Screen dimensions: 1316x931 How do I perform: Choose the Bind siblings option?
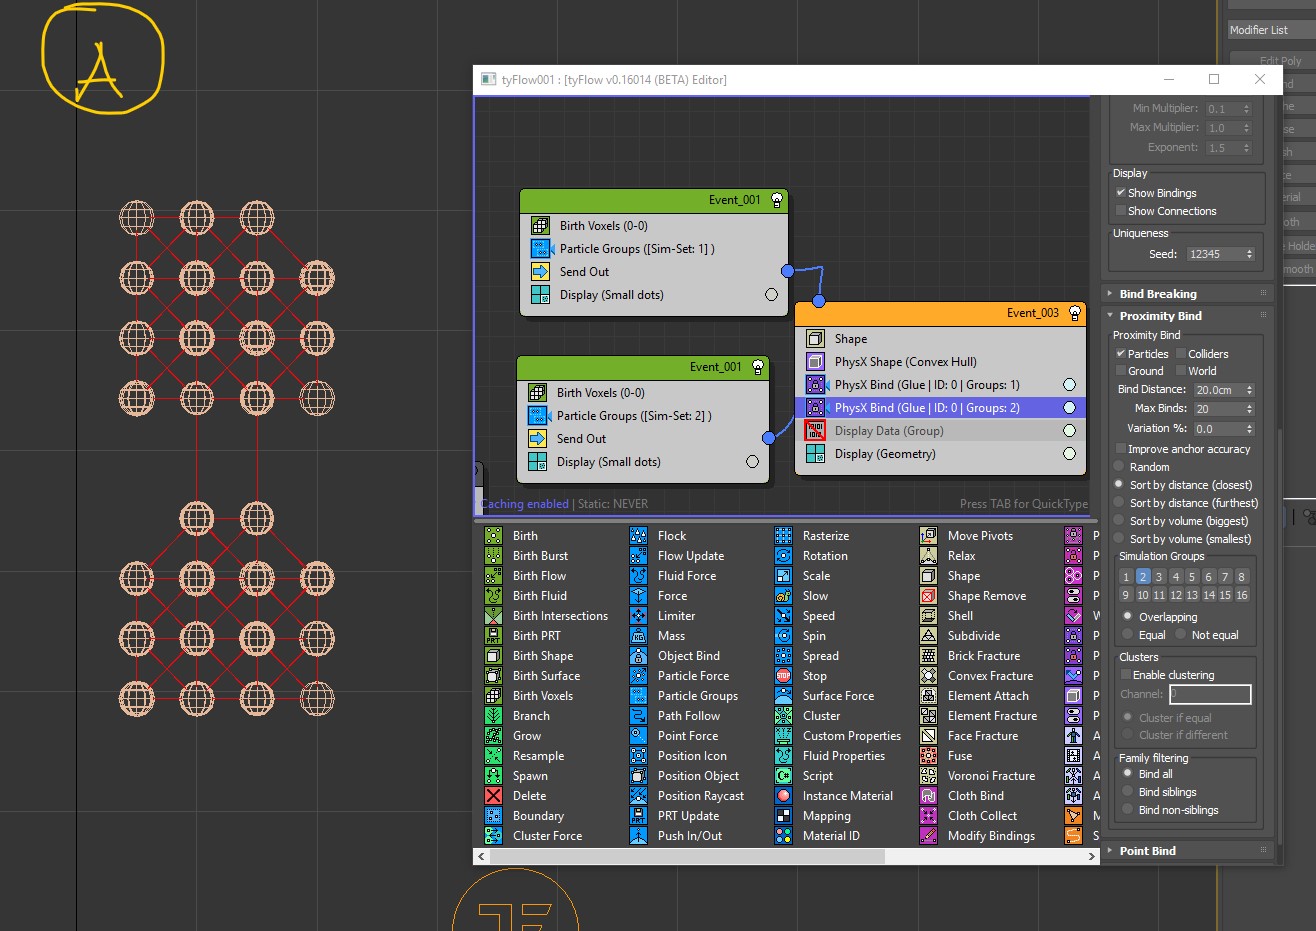tap(1128, 792)
